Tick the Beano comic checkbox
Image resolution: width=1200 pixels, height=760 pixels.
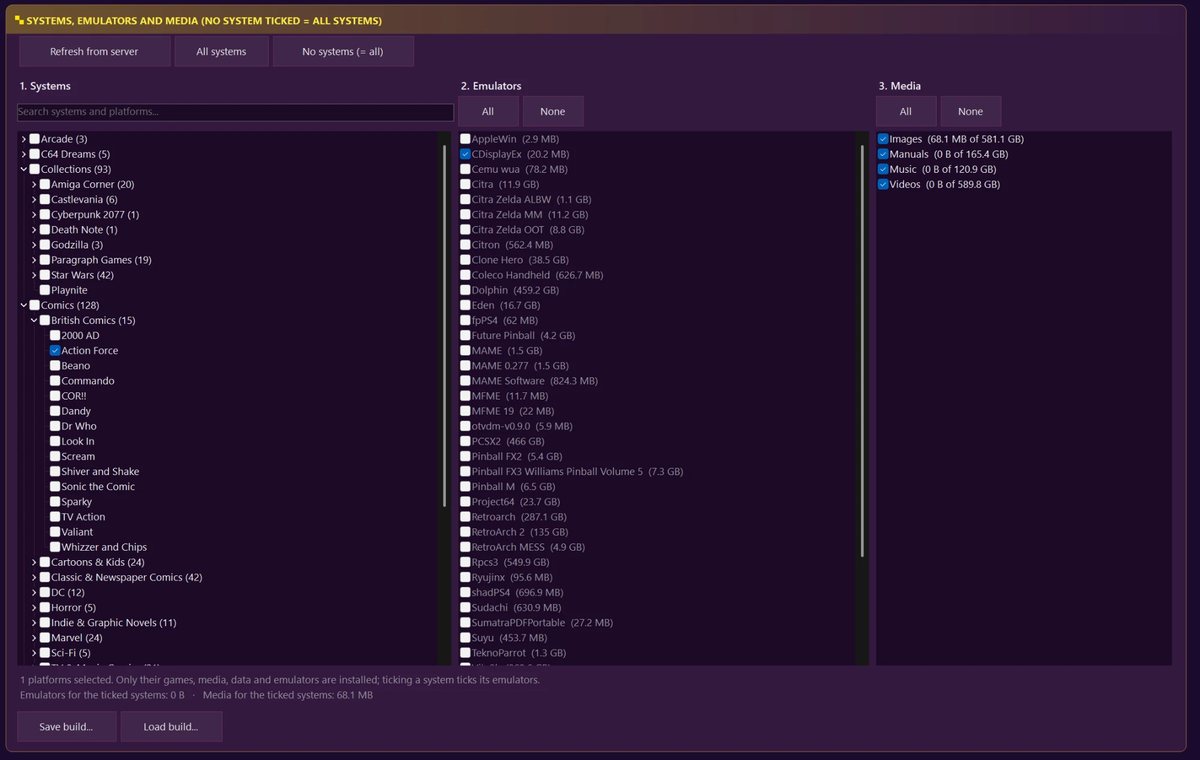[55, 366]
